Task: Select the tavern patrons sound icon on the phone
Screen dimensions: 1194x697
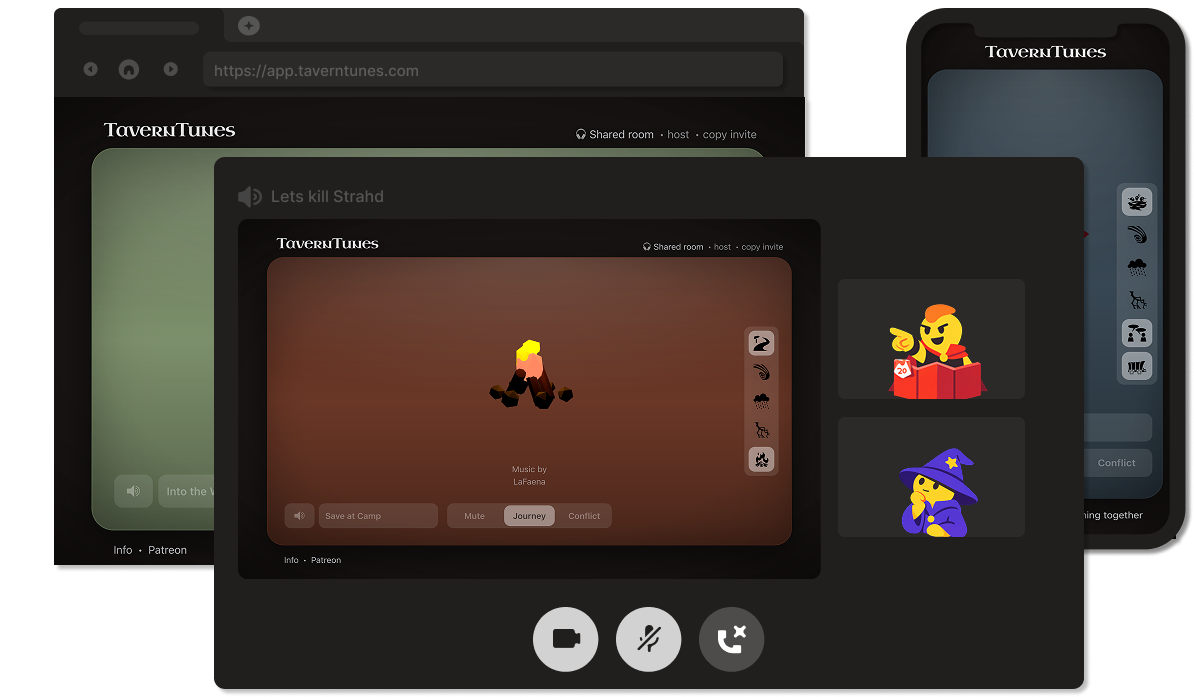Action: click(1137, 333)
